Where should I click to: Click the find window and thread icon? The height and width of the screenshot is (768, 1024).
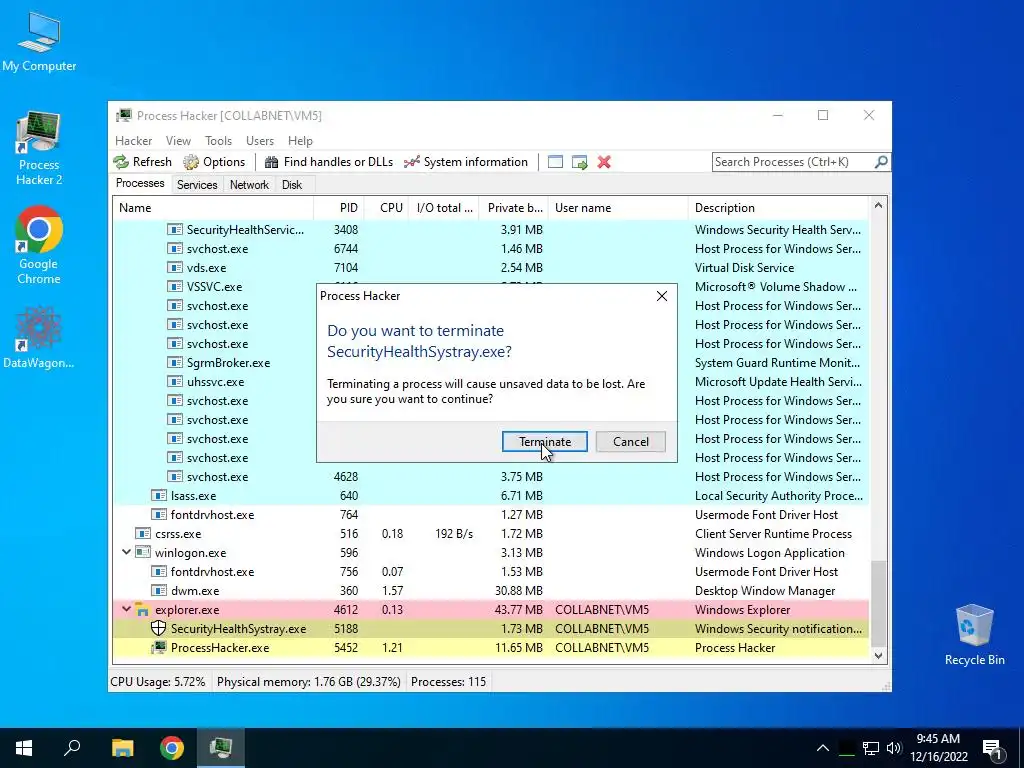click(x=579, y=162)
